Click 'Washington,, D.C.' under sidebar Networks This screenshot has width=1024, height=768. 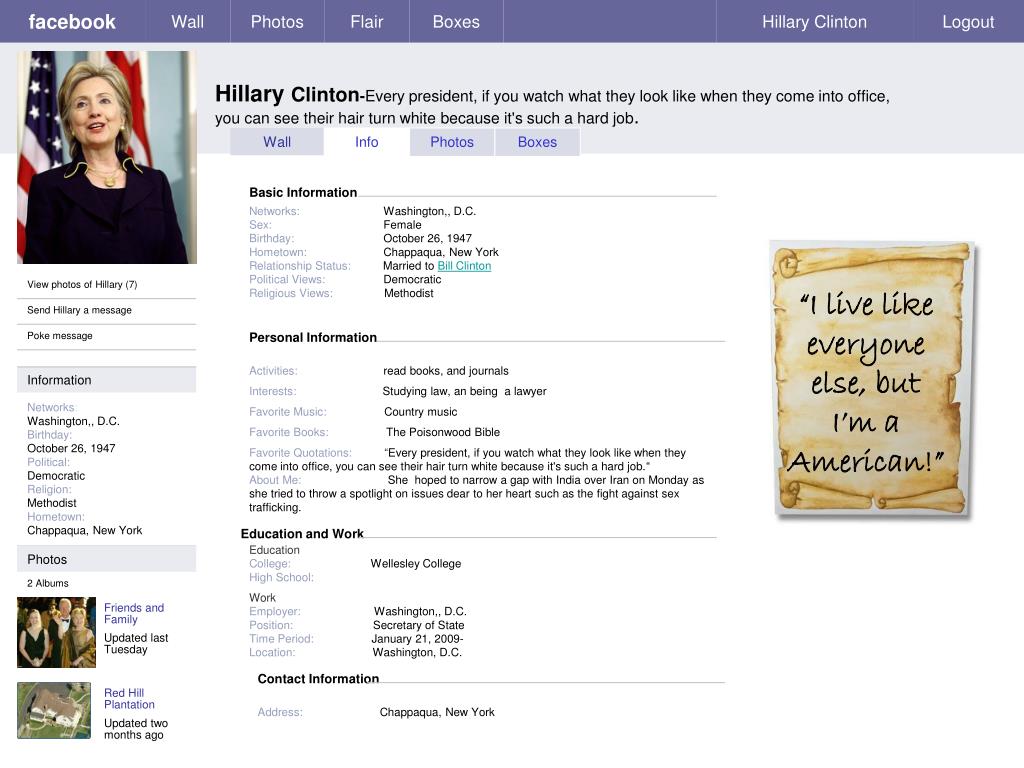click(x=73, y=421)
